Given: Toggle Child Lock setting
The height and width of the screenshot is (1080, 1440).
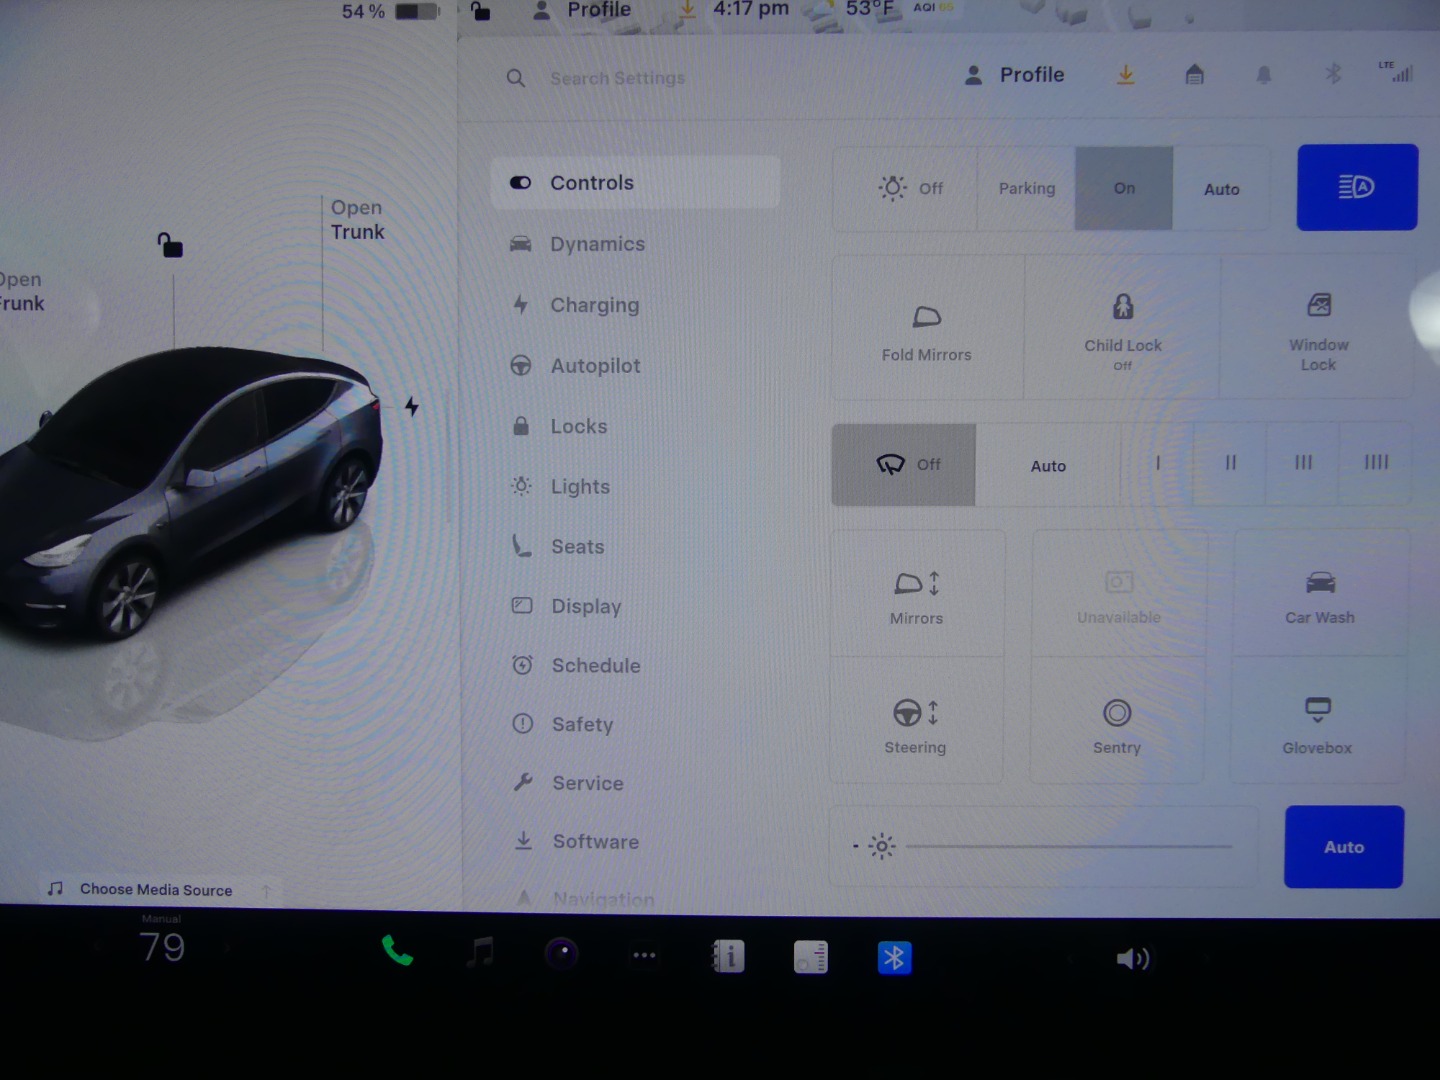Looking at the screenshot, I should (x=1122, y=330).
